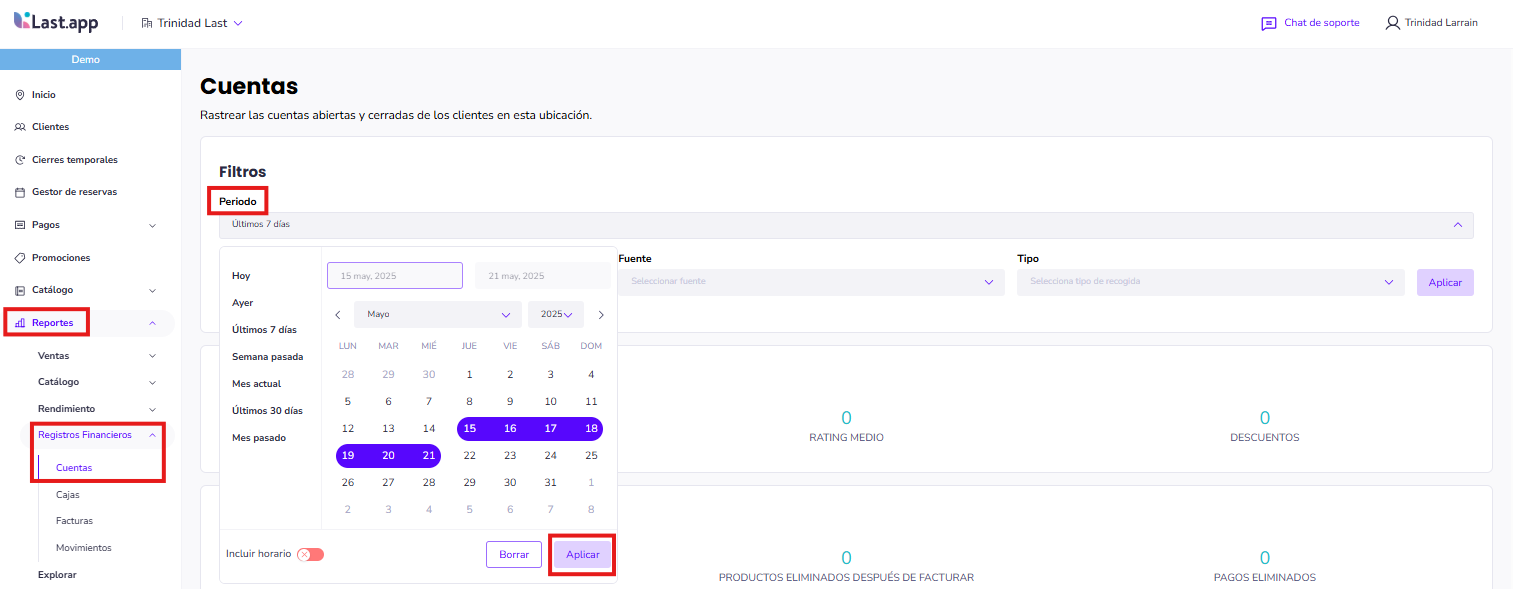This screenshot has width=1513, height=589.
Task: Select the Últimos 30 días preset
Action: click(x=267, y=411)
